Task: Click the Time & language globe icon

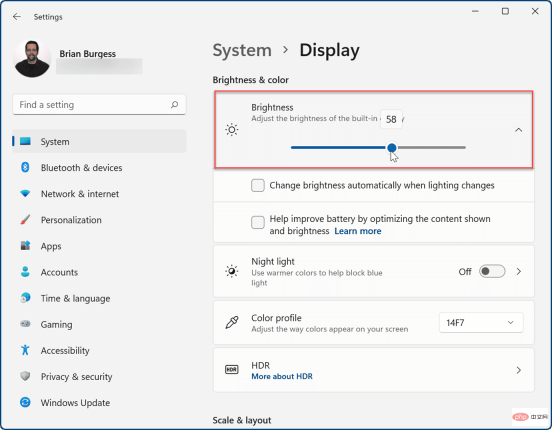Action: pyautogui.click(x=25, y=298)
